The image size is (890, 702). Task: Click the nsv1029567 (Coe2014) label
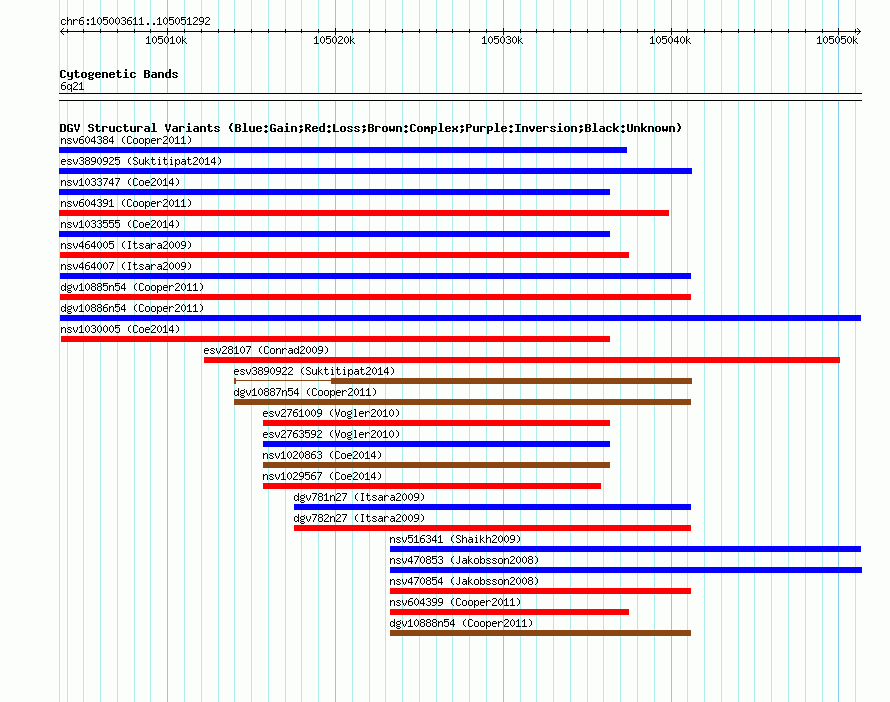[x=322, y=476]
